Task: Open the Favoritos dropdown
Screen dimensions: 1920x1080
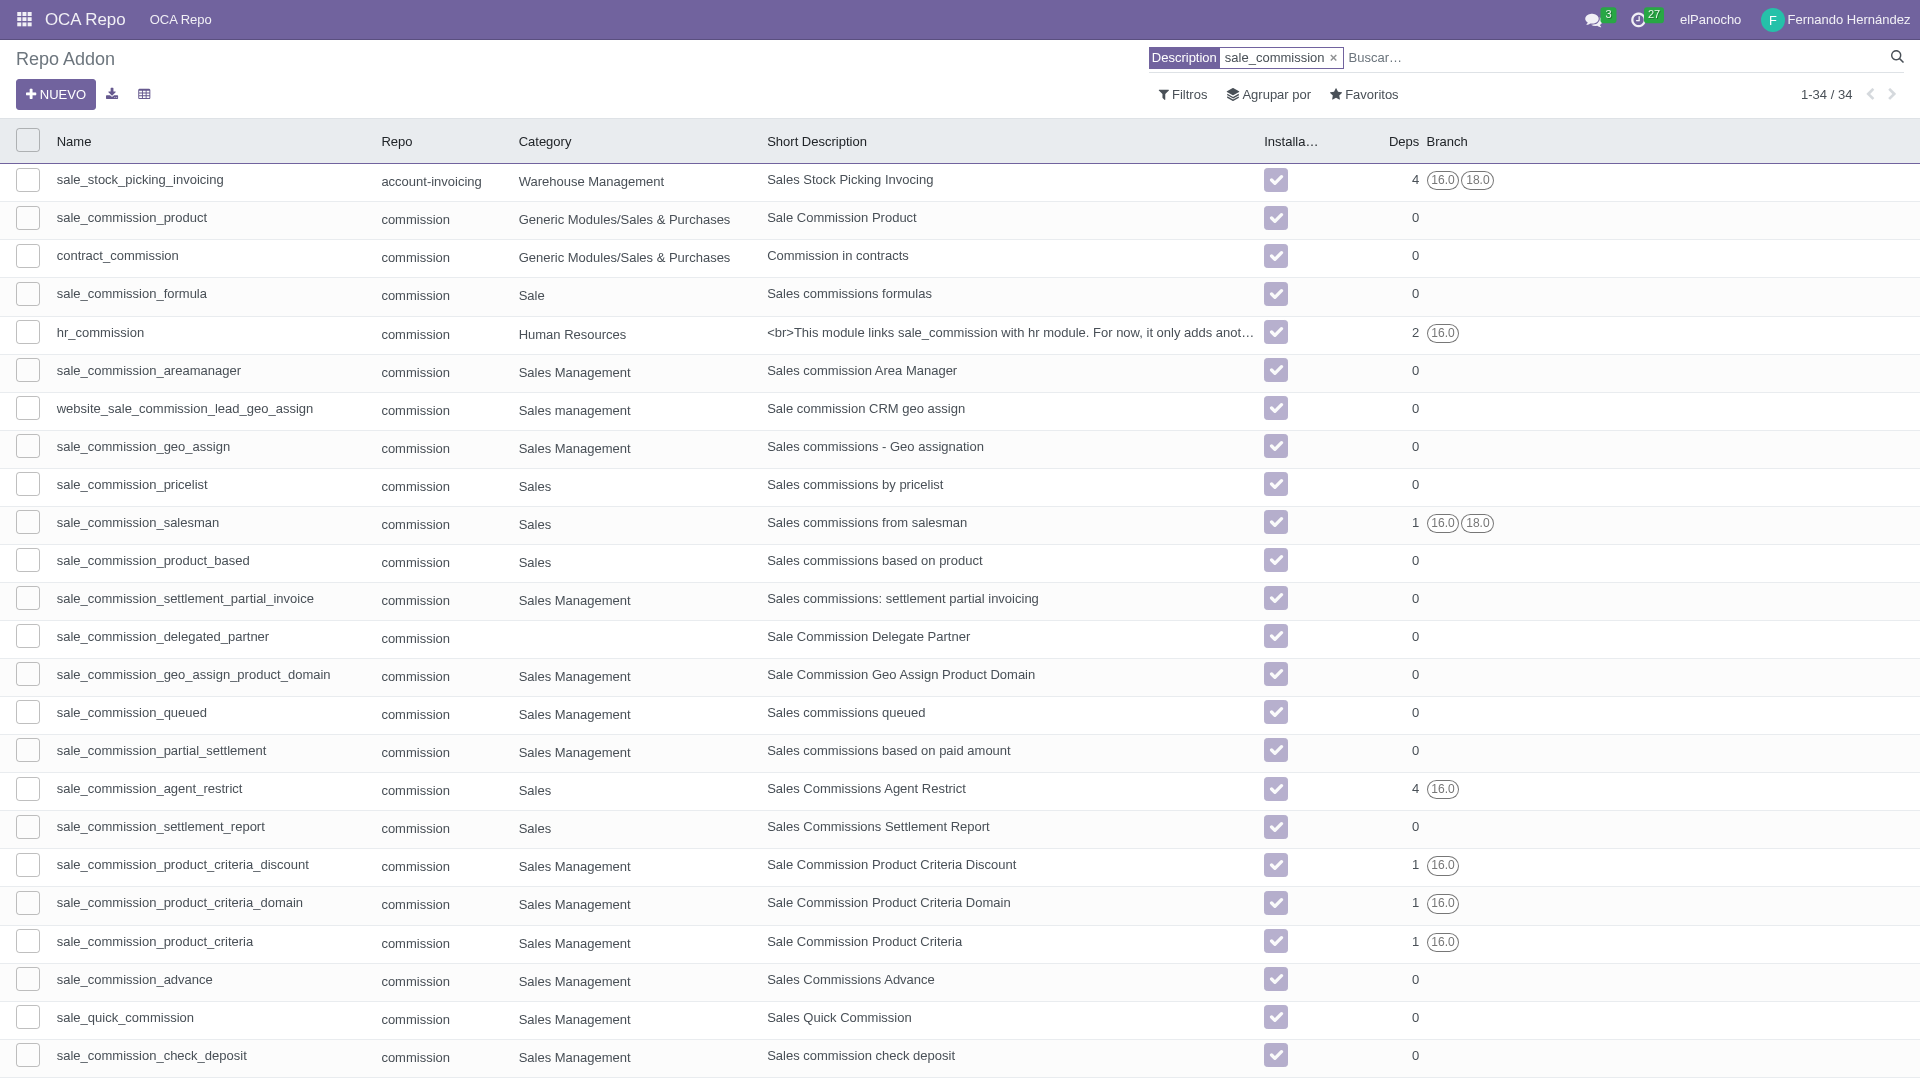Action: [x=1364, y=95]
